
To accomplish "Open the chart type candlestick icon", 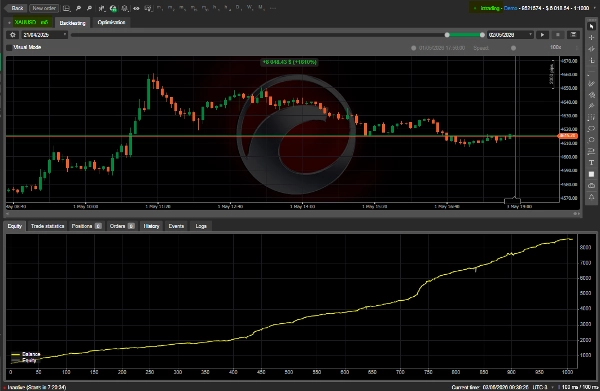I will [x=101, y=8].
